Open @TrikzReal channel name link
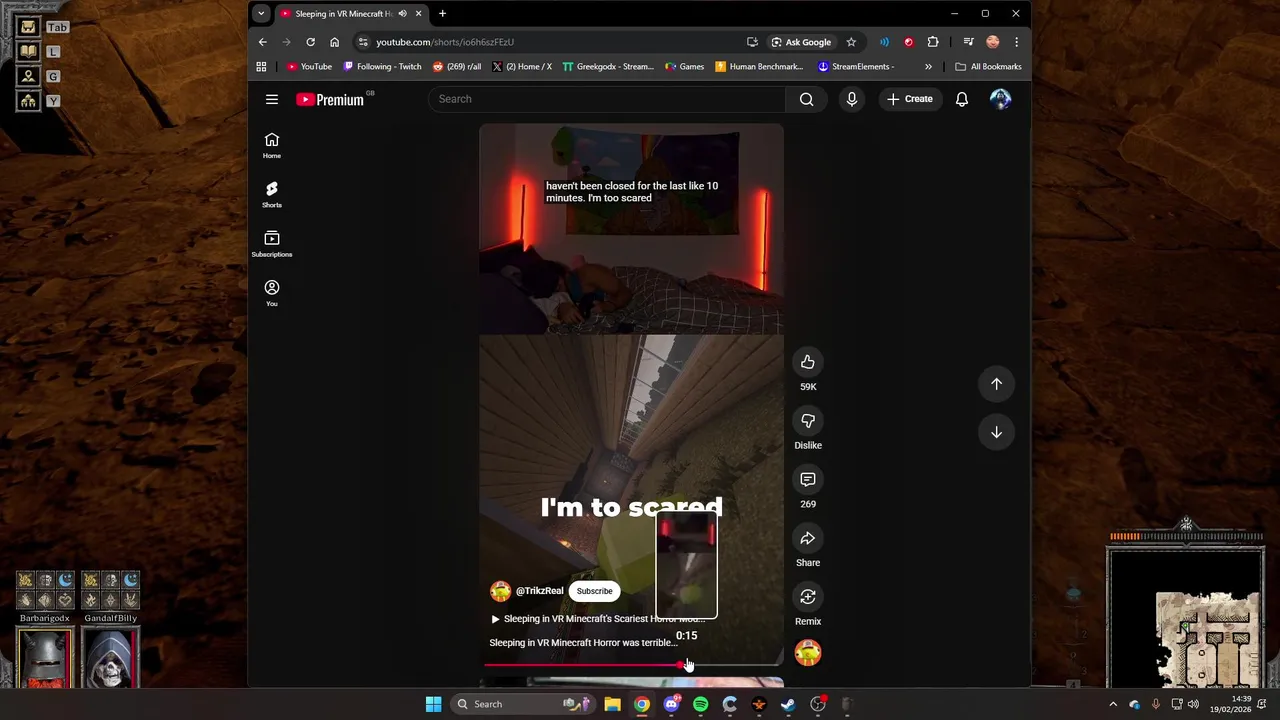The height and width of the screenshot is (720, 1280). point(539,591)
